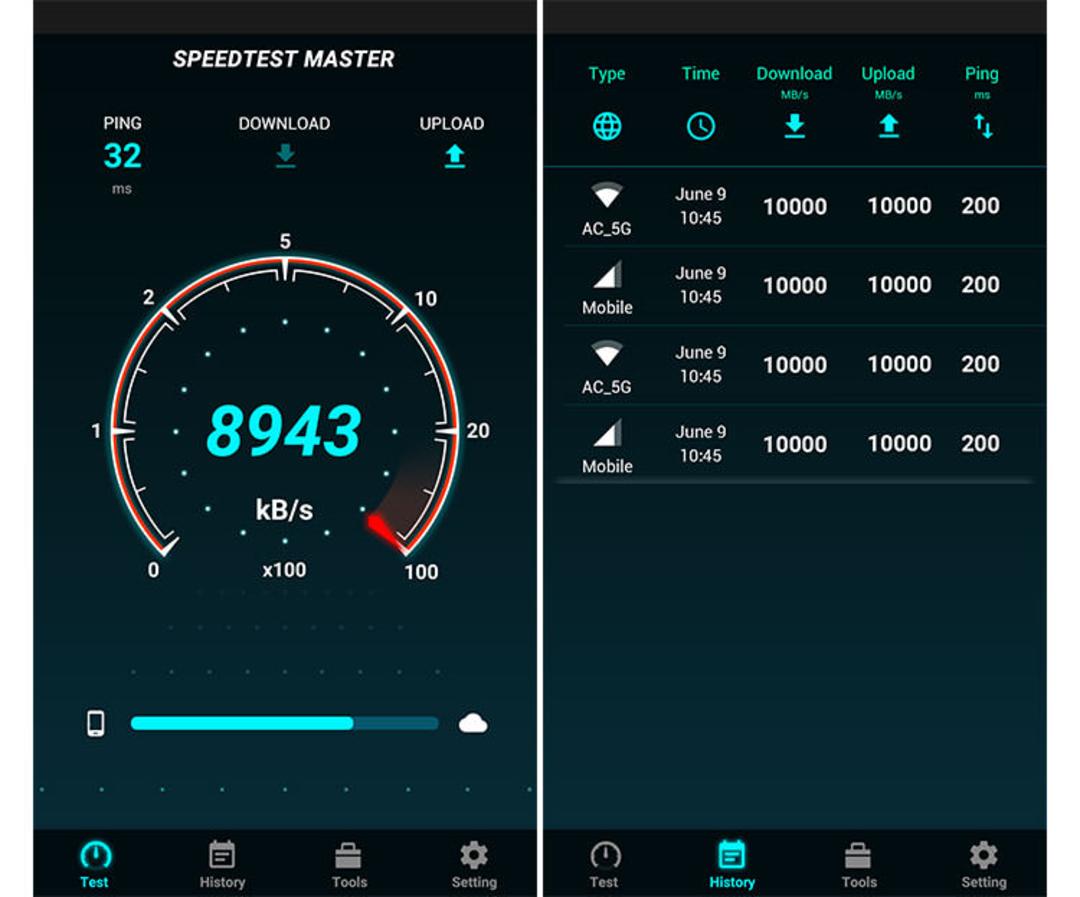Sort by Type column header
Screen dimensions: 1080x897
pos(607,74)
